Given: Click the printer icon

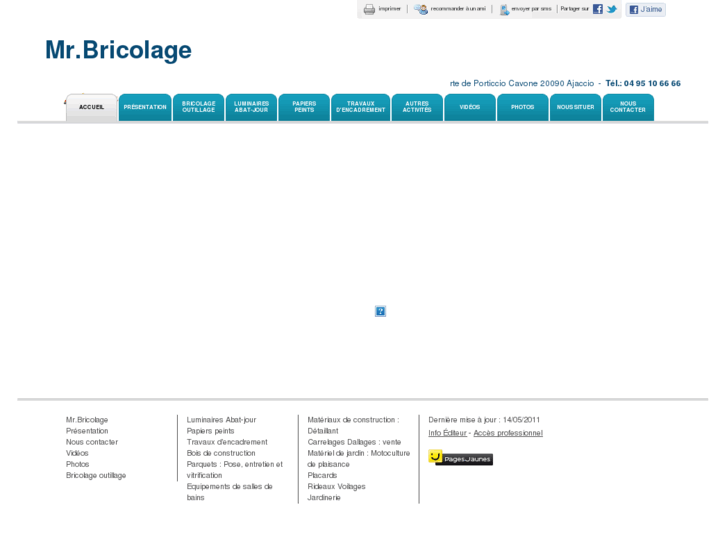Looking at the screenshot, I should pyautogui.click(x=369, y=9).
